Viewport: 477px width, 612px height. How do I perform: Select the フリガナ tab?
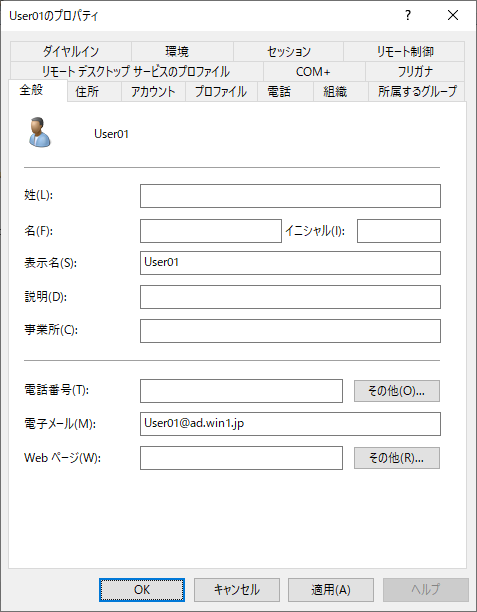(x=415, y=71)
